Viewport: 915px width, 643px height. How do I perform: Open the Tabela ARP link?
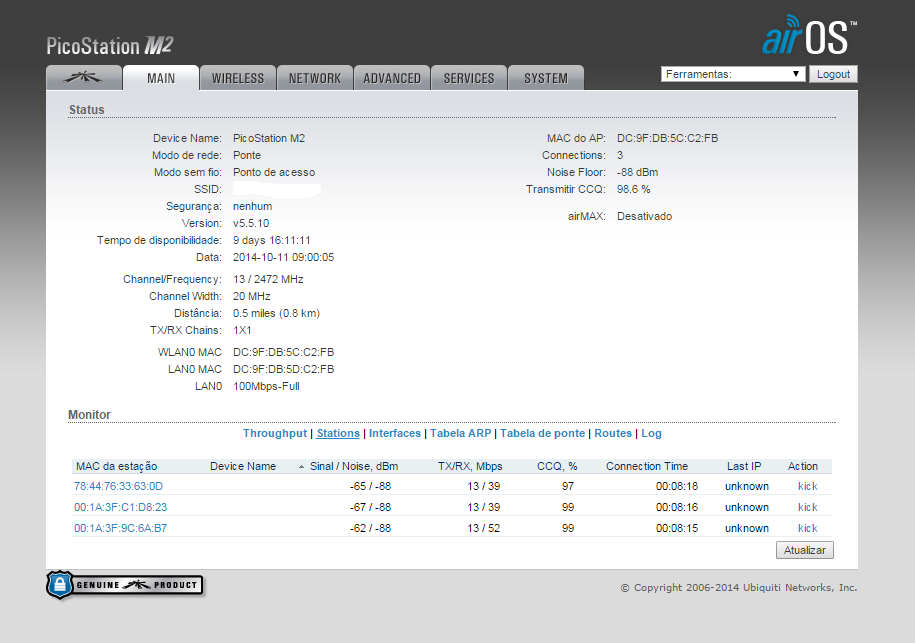460,434
